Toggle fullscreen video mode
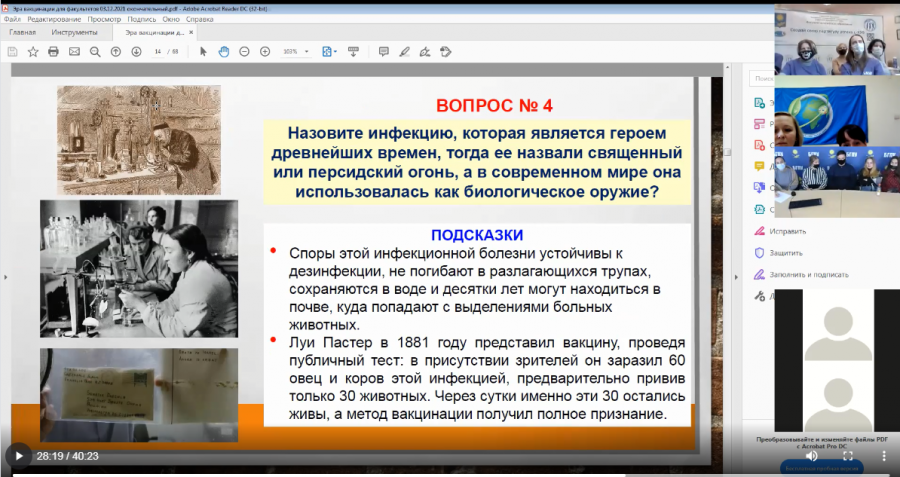The image size is (900, 477). click(x=847, y=456)
